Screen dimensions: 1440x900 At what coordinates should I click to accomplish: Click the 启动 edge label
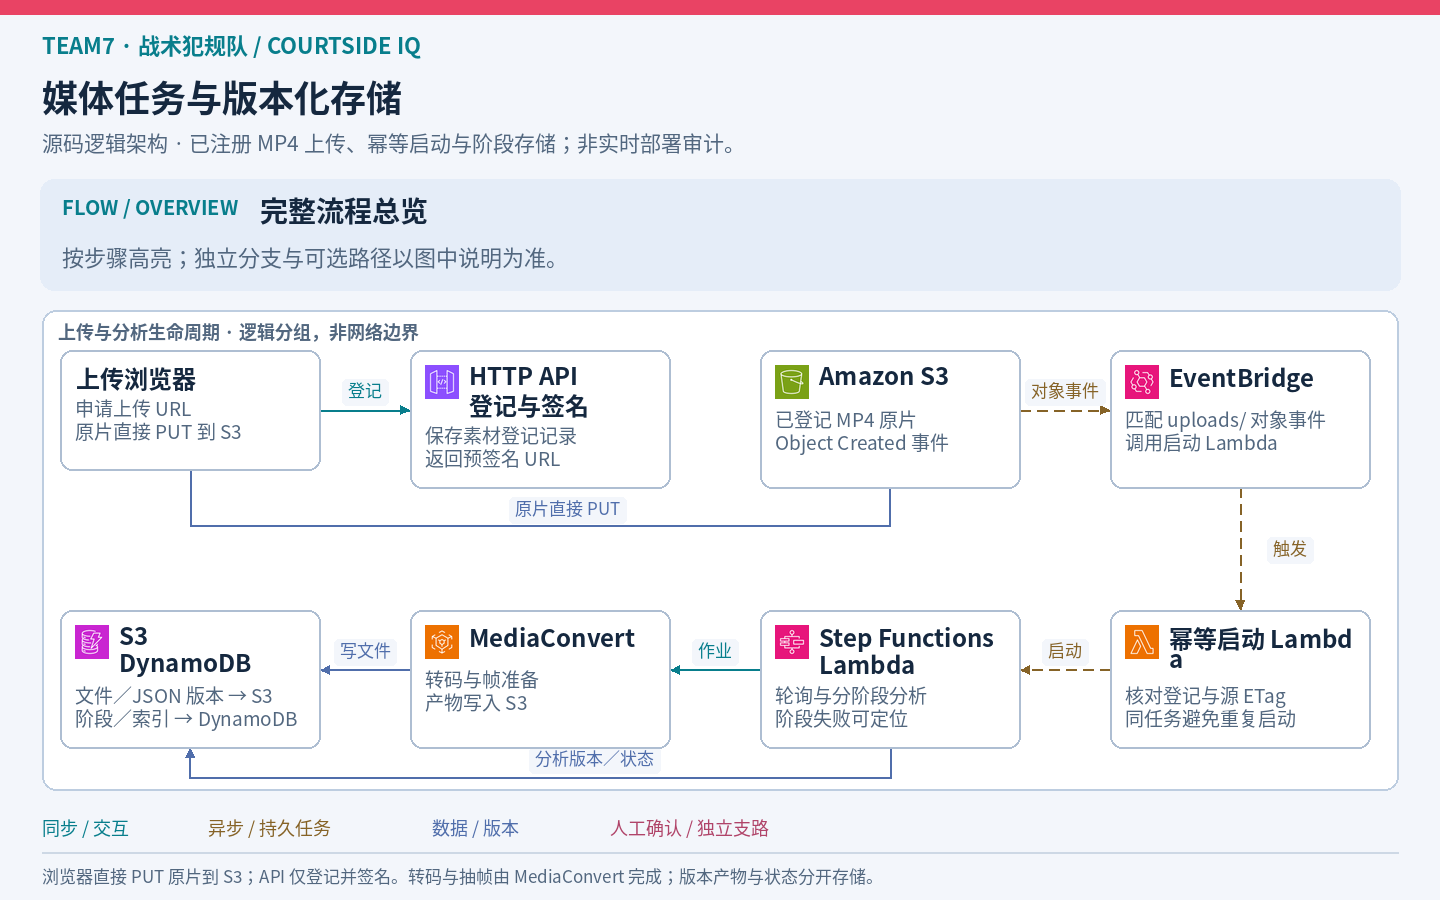tap(1065, 651)
